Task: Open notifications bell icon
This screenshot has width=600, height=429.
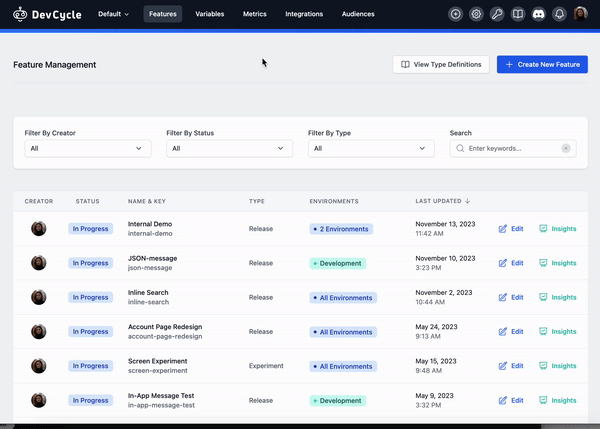Action: (559, 14)
